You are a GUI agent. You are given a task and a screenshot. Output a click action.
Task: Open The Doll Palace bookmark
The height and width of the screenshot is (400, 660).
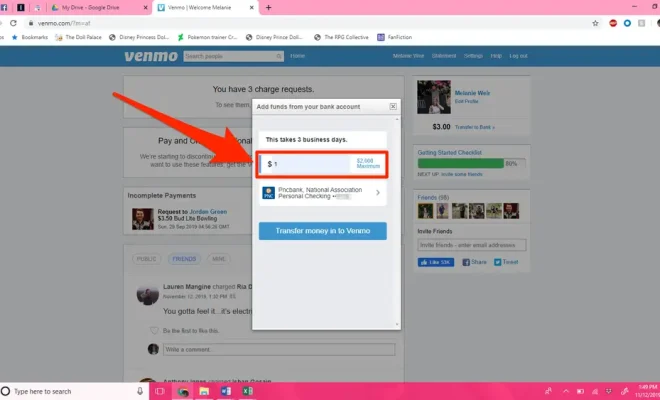pos(79,37)
